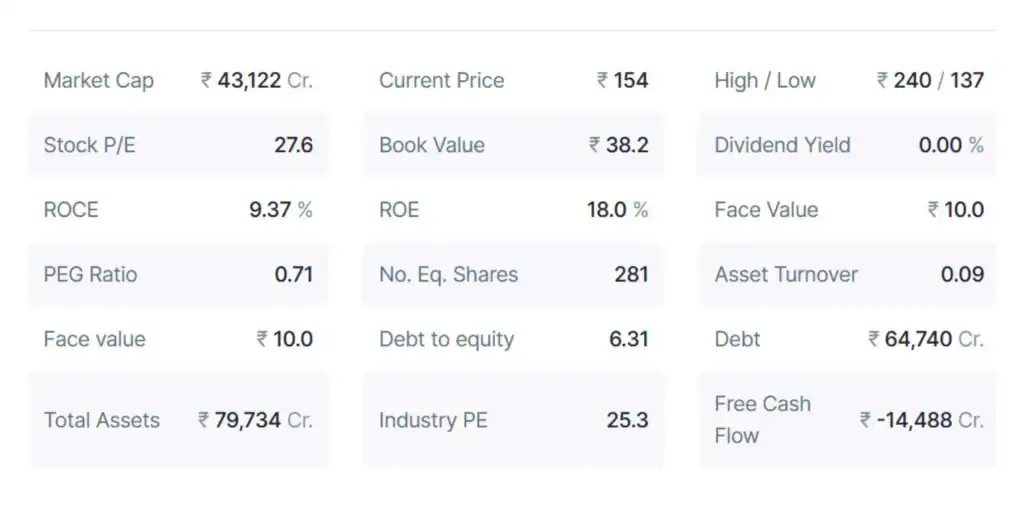Select the Industry PE value 25.3

(x=627, y=421)
